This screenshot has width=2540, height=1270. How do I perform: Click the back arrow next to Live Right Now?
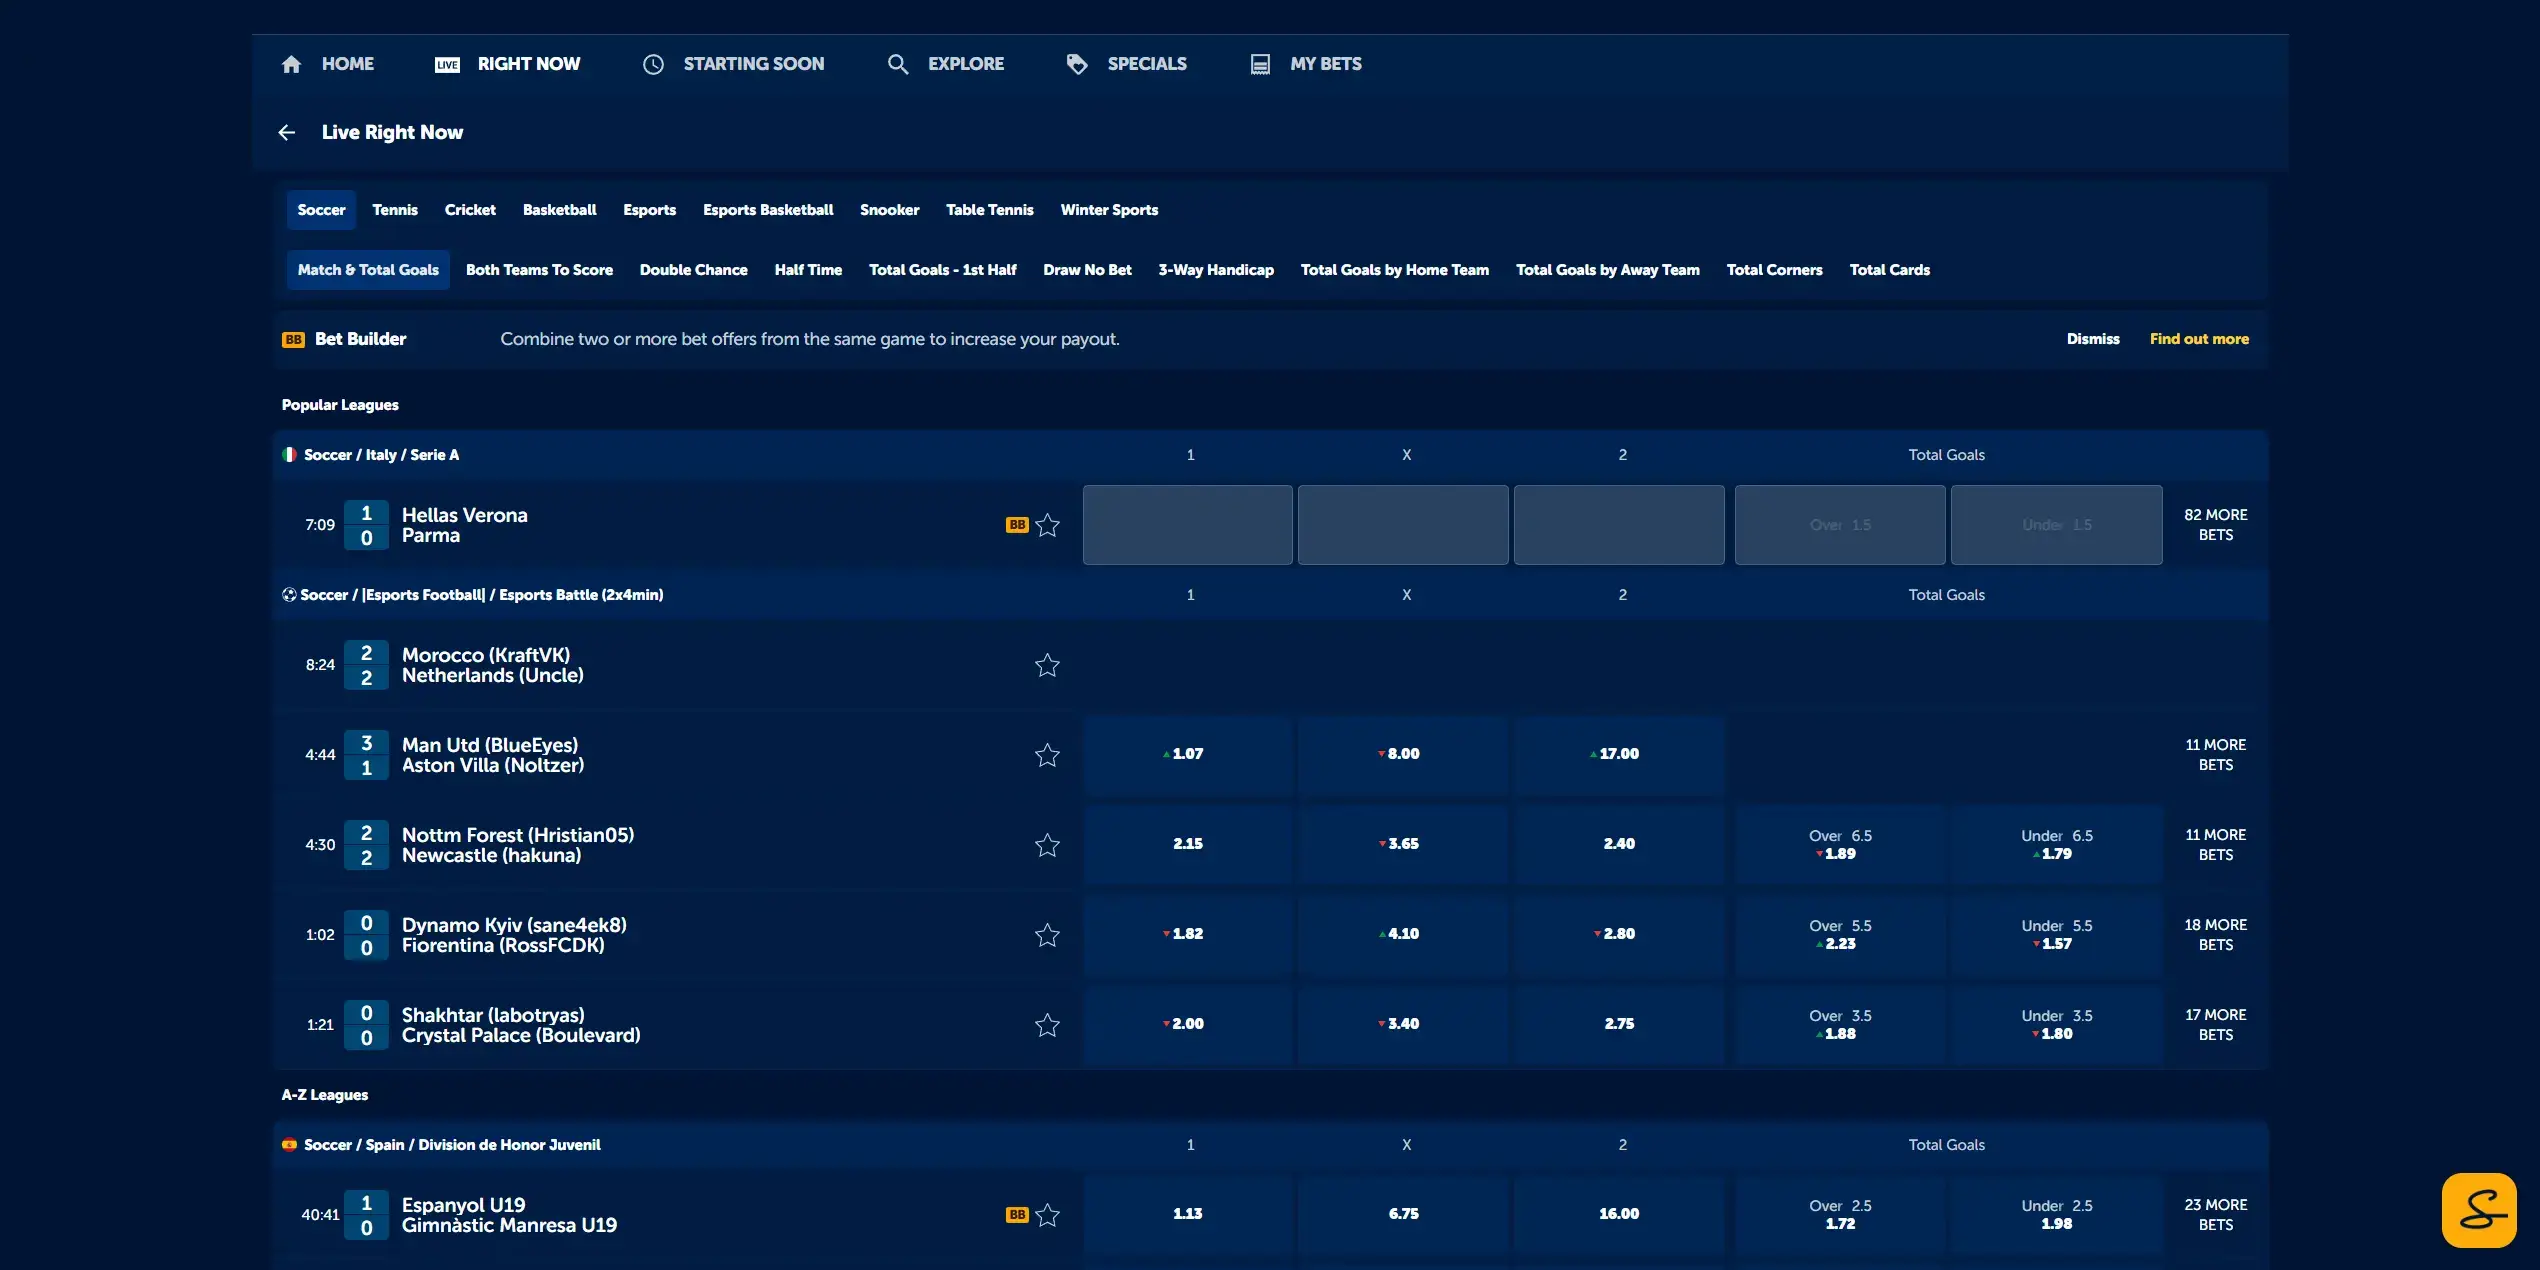pos(287,132)
